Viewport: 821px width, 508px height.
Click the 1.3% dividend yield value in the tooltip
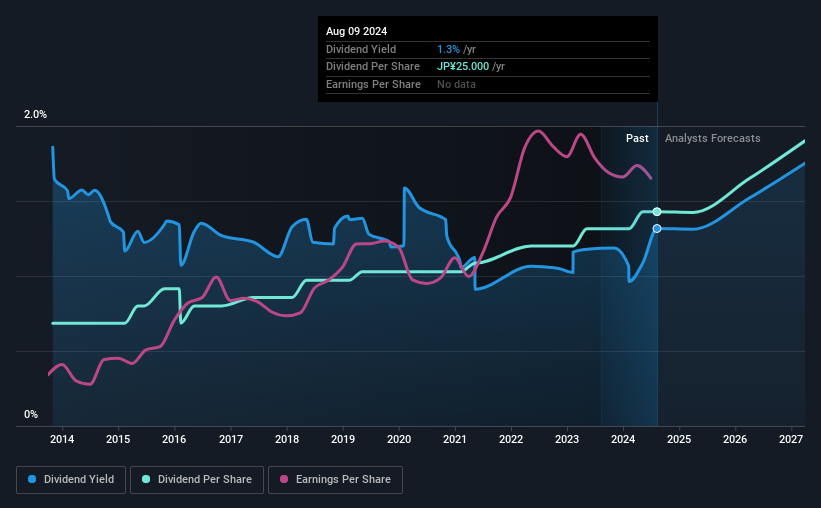point(448,49)
